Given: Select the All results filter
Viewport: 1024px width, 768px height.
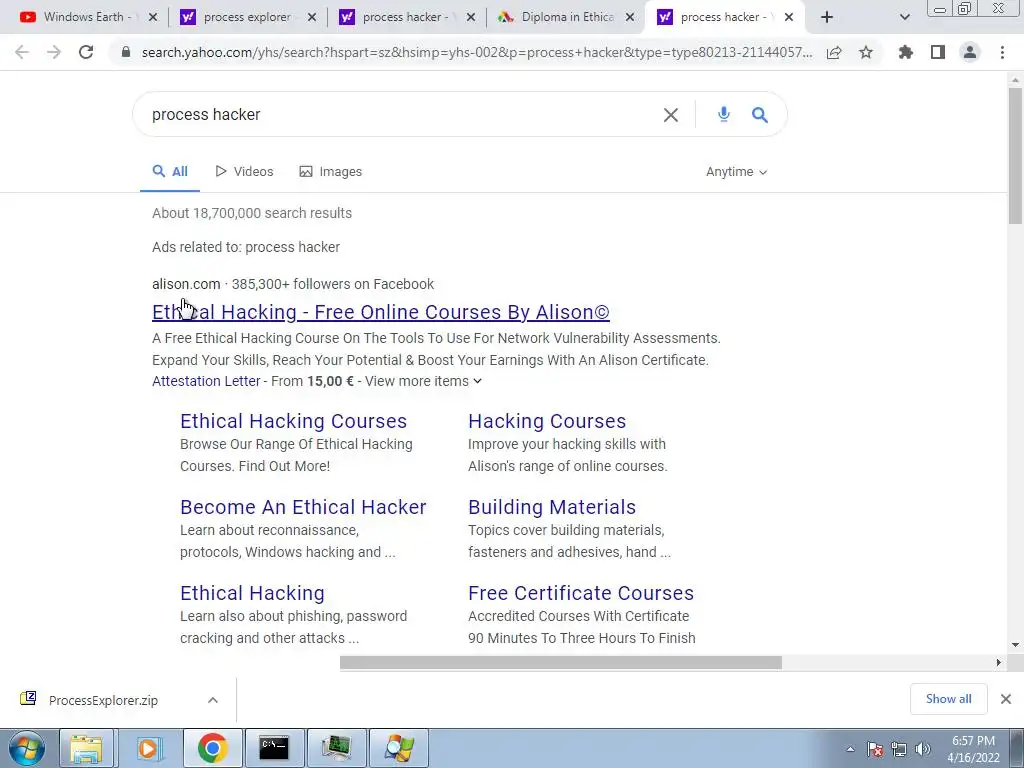Looking at the screenshot, I should 170,172.
